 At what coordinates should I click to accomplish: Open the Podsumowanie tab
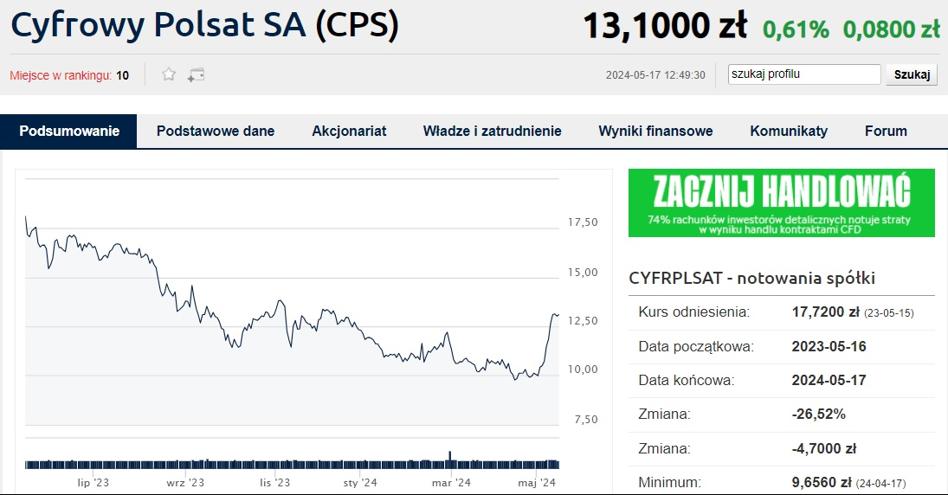click(x=69, y=131)
